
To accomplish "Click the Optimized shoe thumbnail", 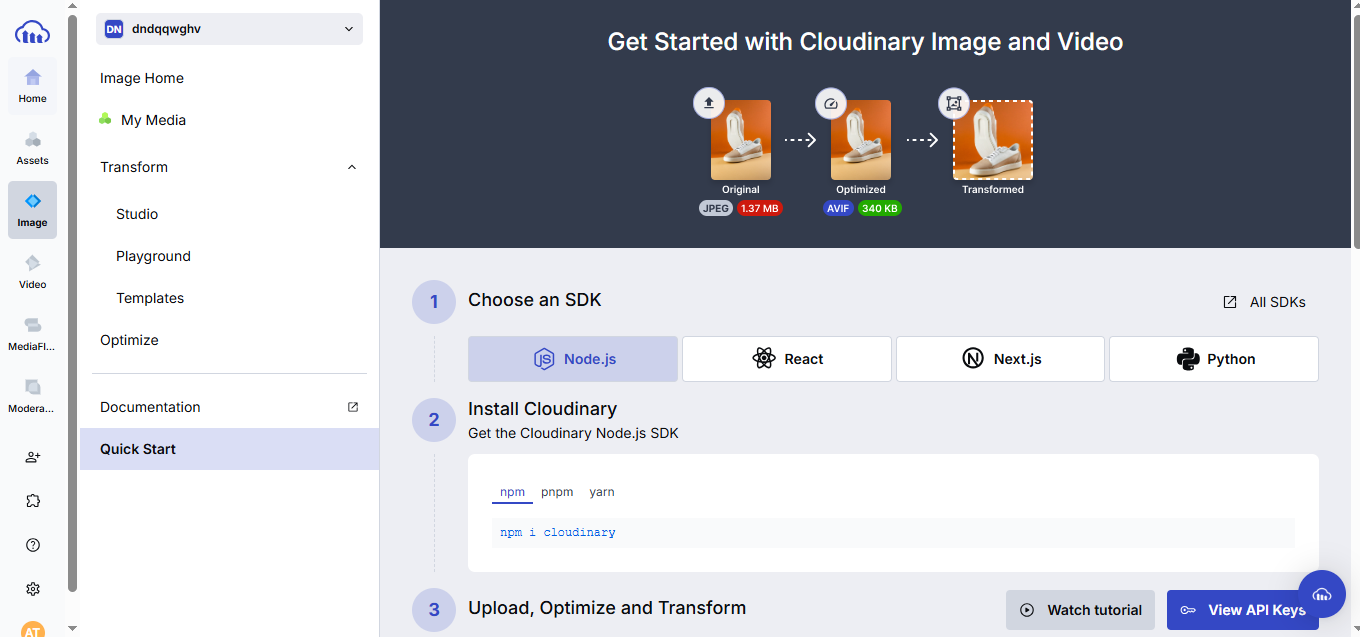I will pyautogui.click(x=861, y=140).
